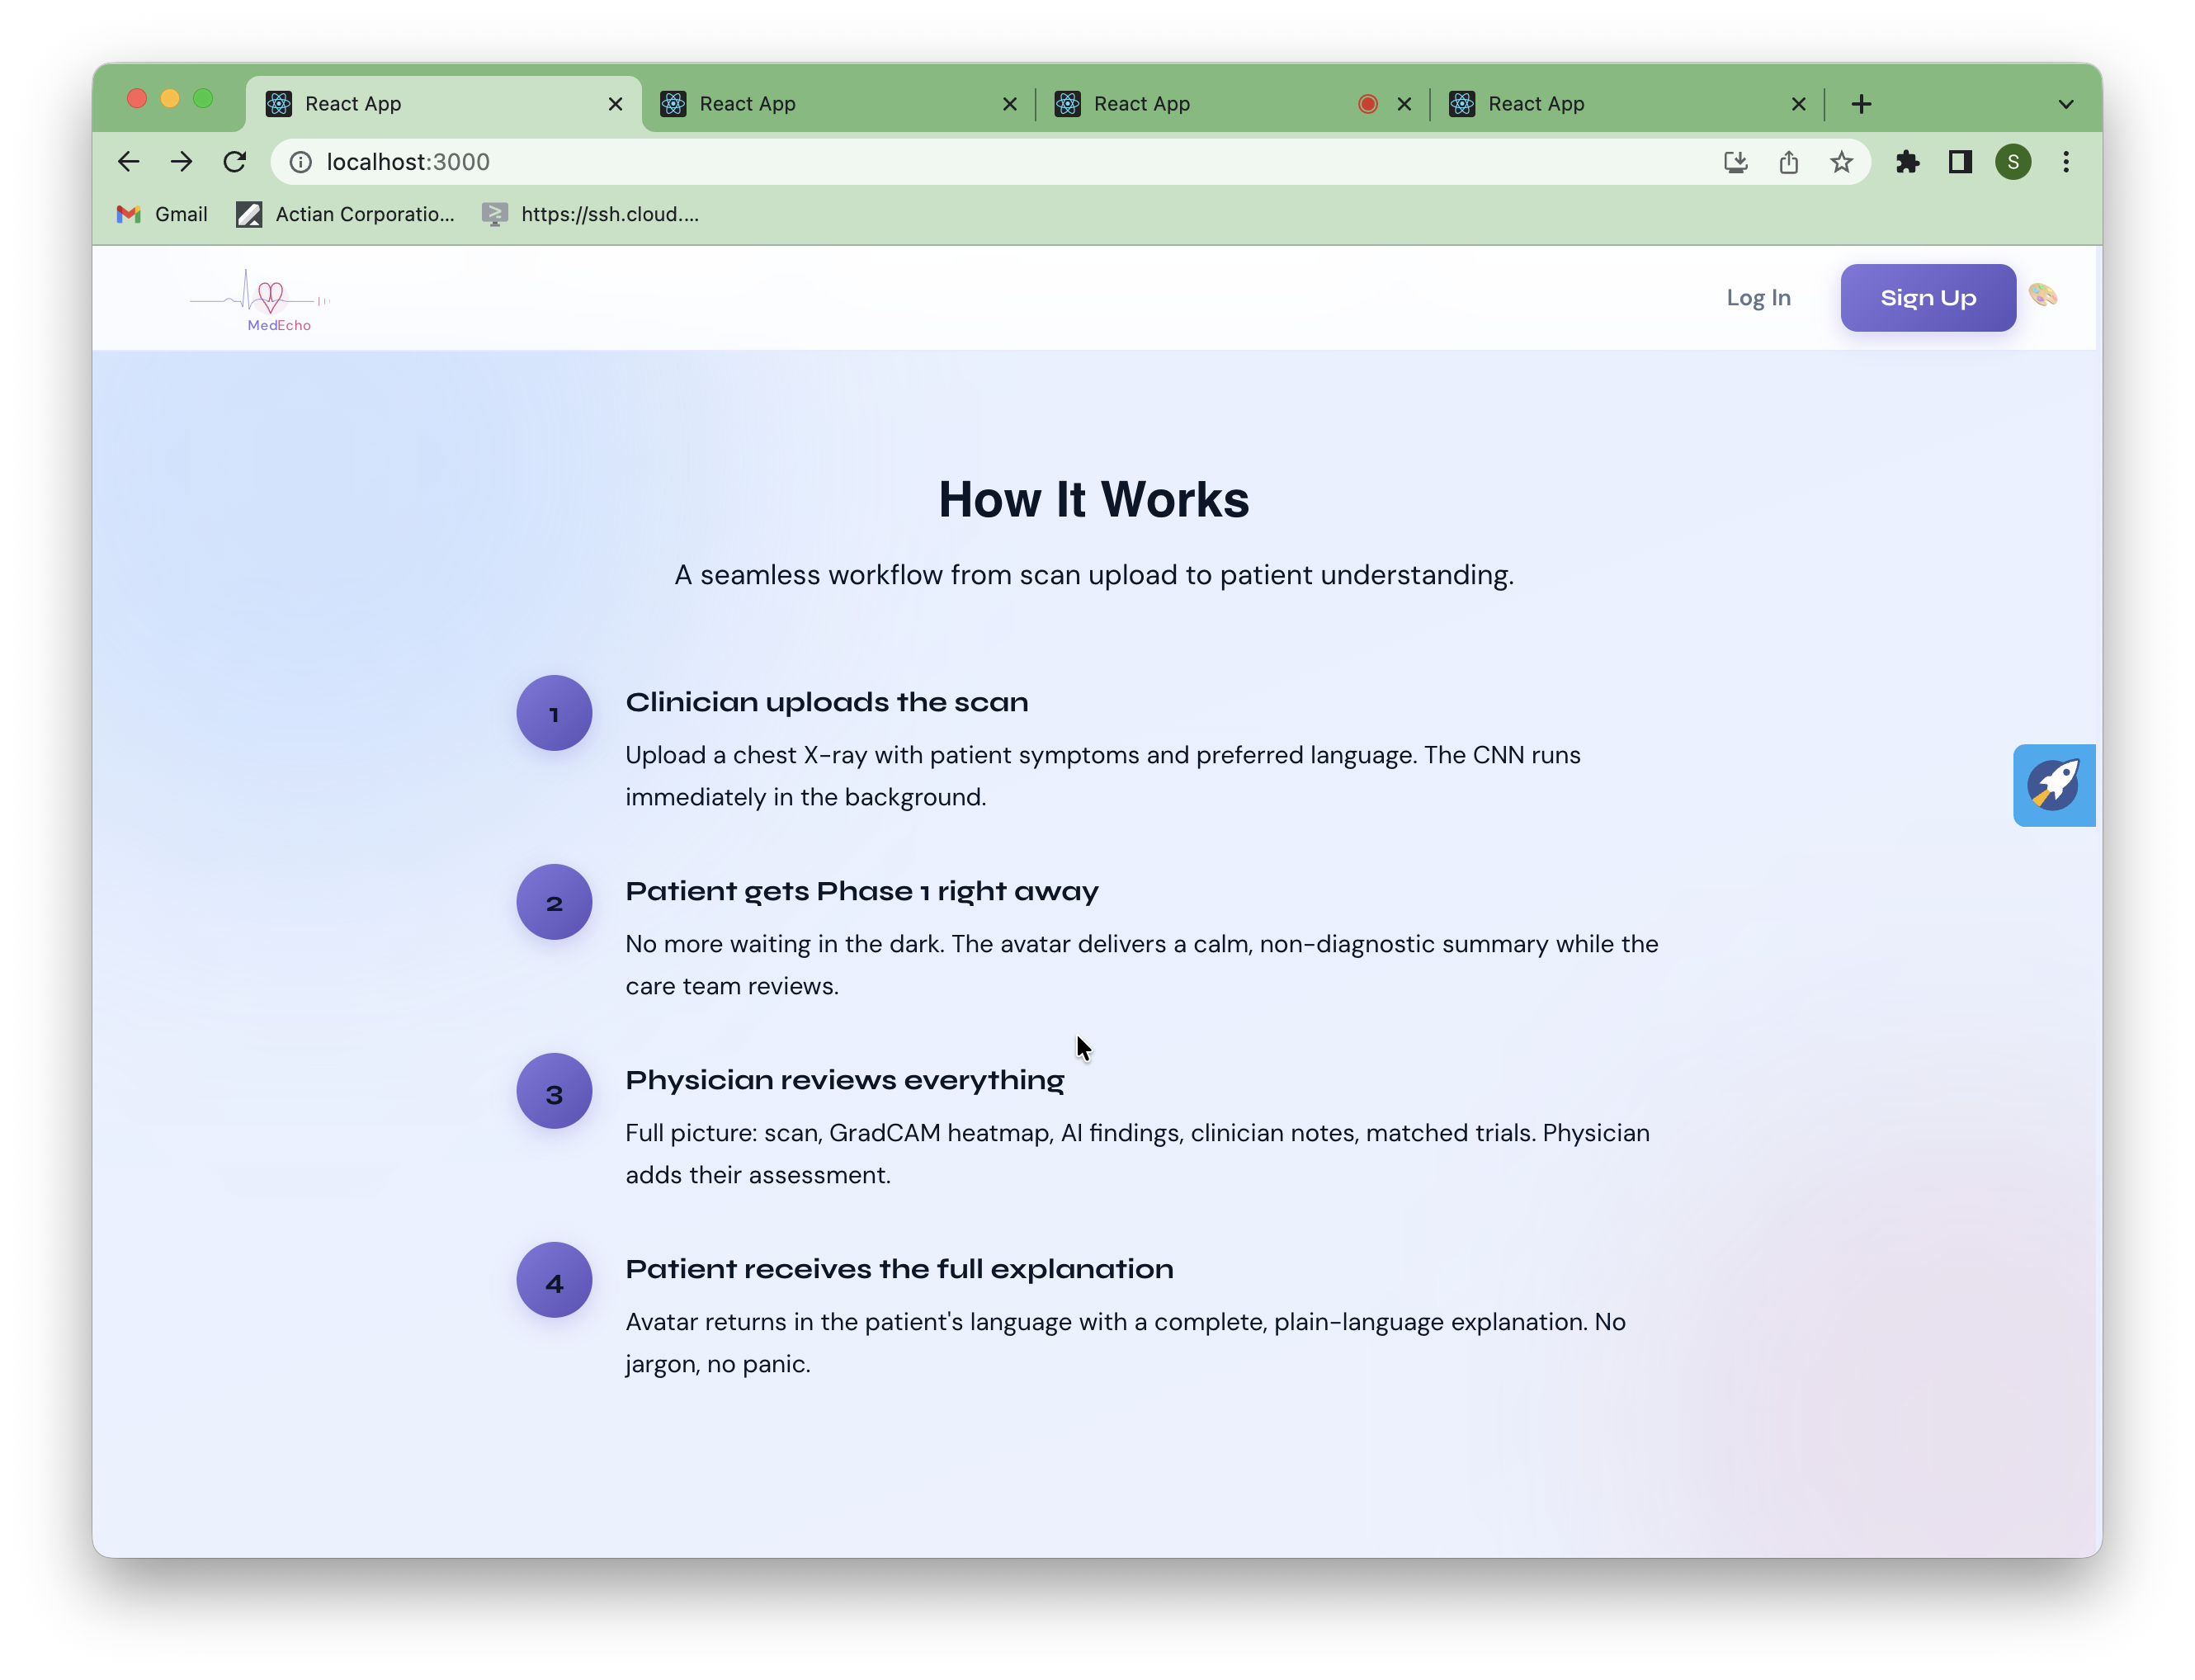
Task: Open the Gmail bookmark
Action: click(x=162, y=214)
